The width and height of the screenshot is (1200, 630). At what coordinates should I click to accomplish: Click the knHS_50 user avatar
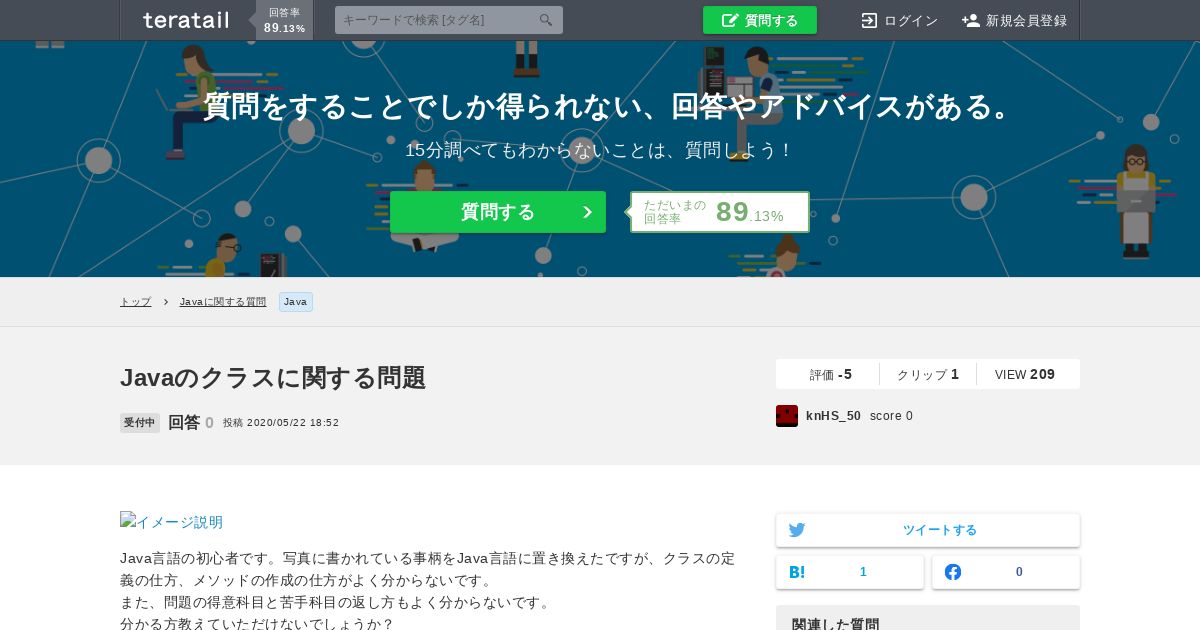[x=787, y=416]
